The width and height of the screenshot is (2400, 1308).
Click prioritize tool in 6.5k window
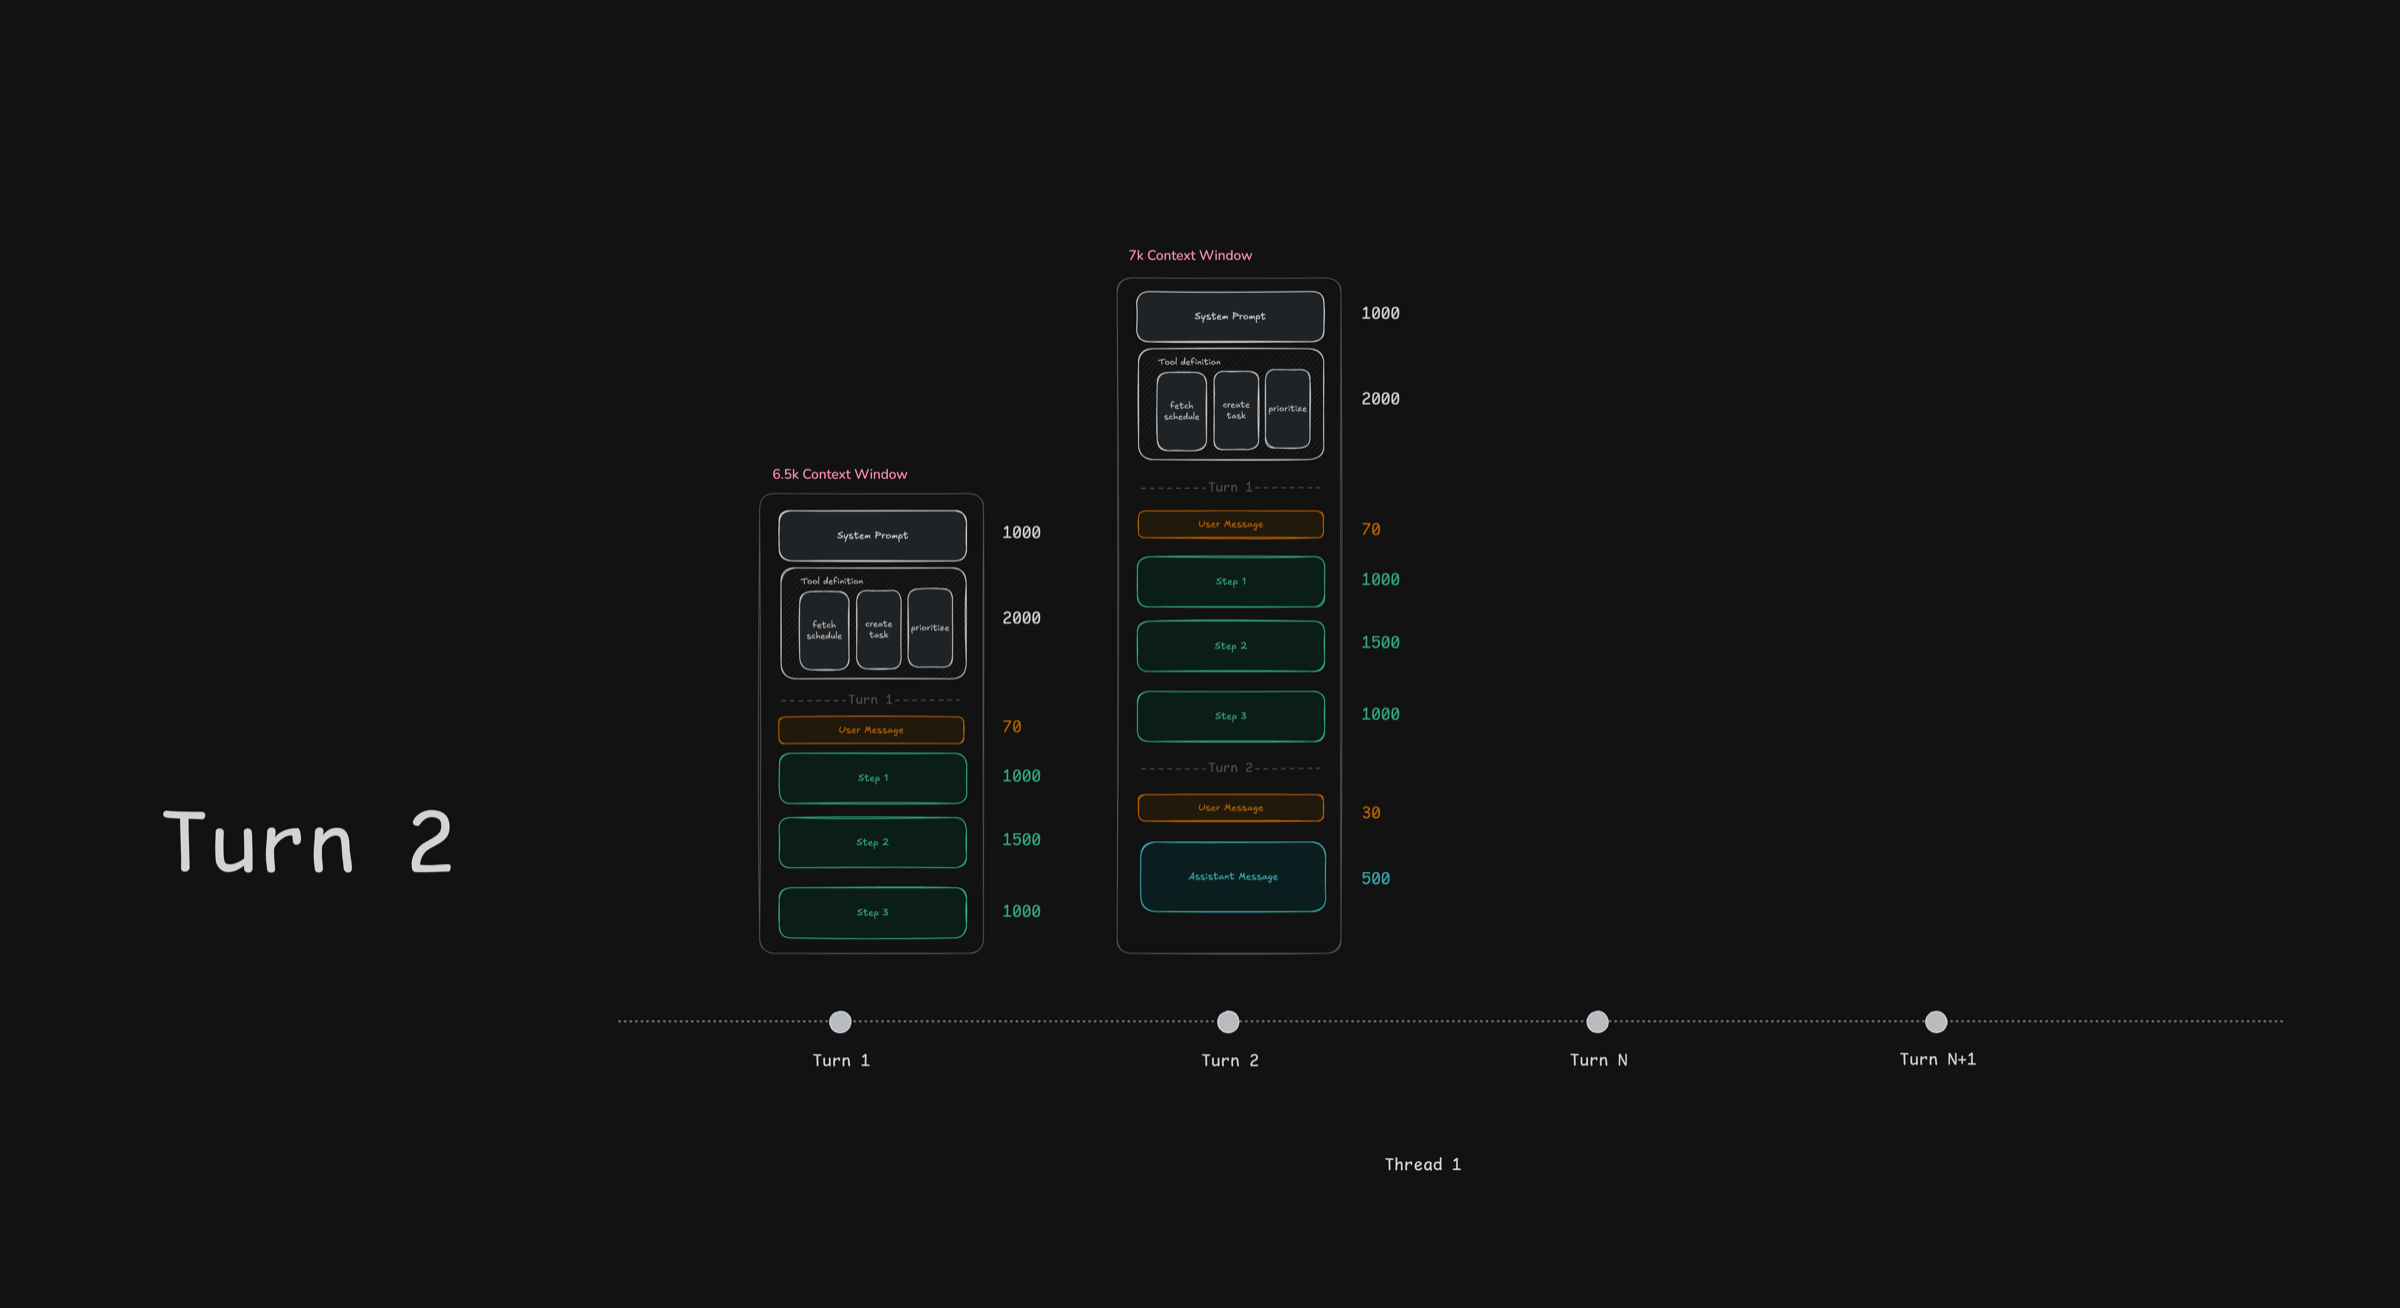tap(930, 628)
